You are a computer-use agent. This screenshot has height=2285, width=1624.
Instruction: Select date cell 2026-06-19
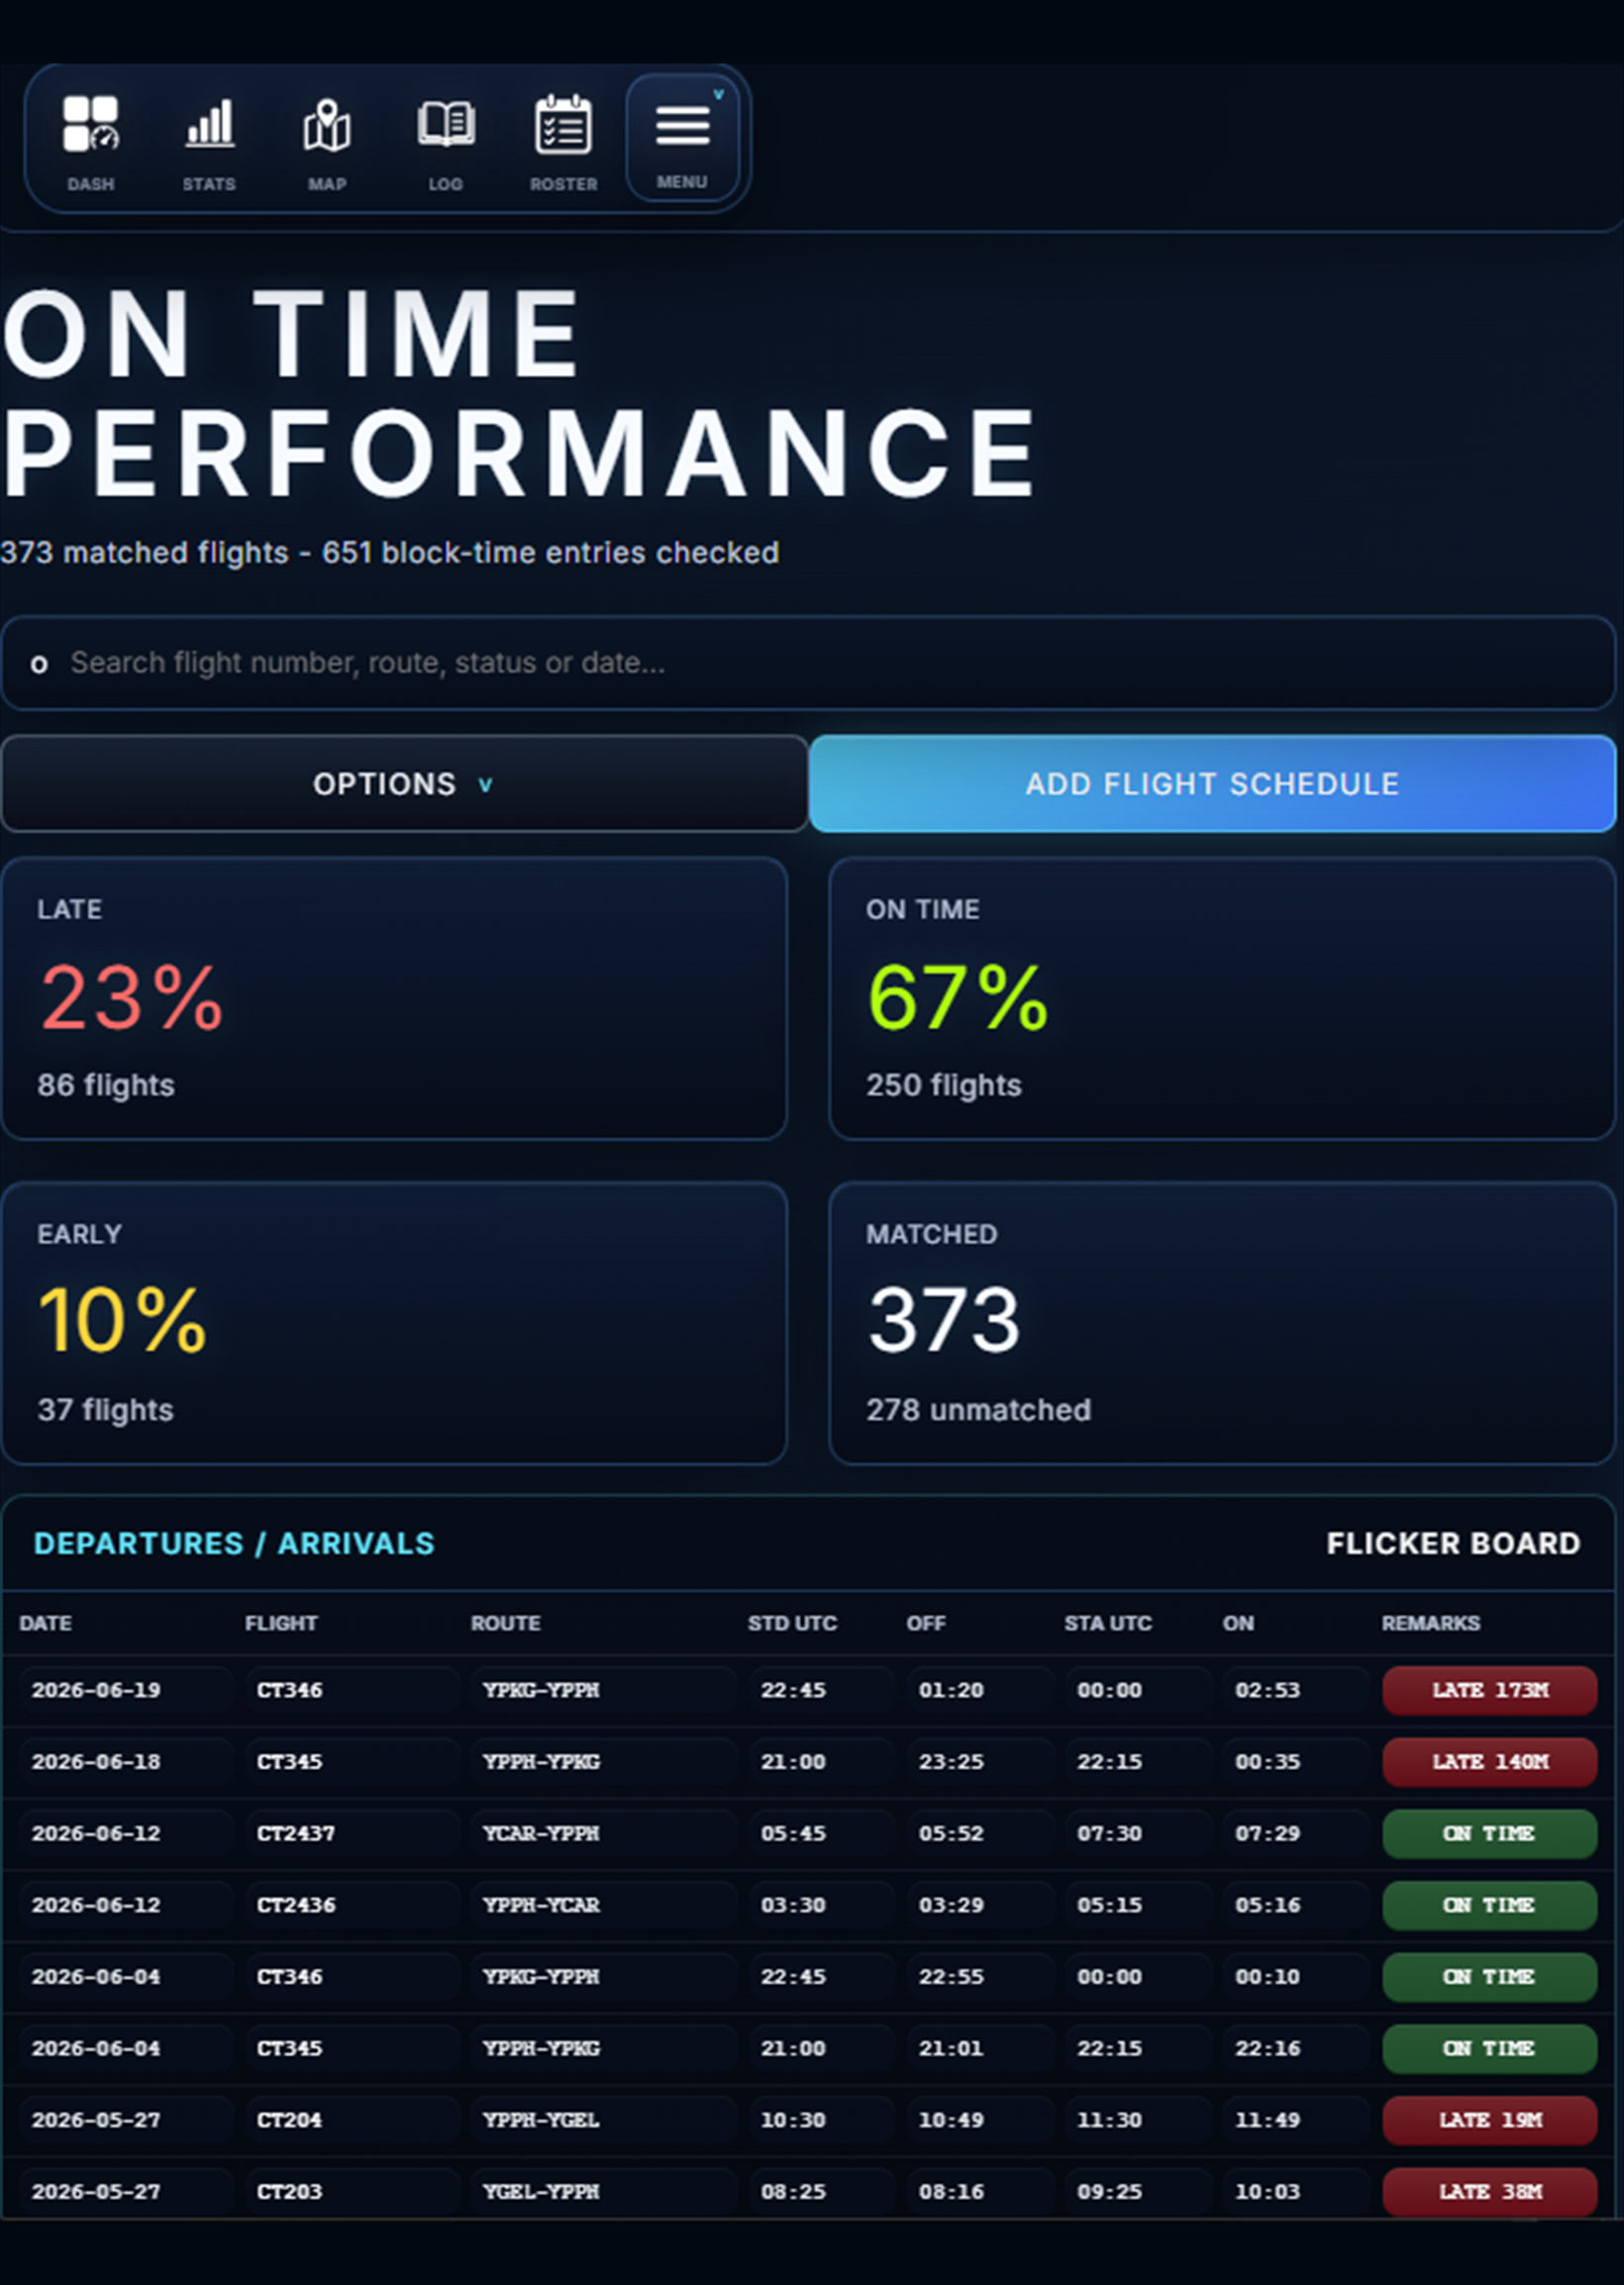coord(126,1690)
